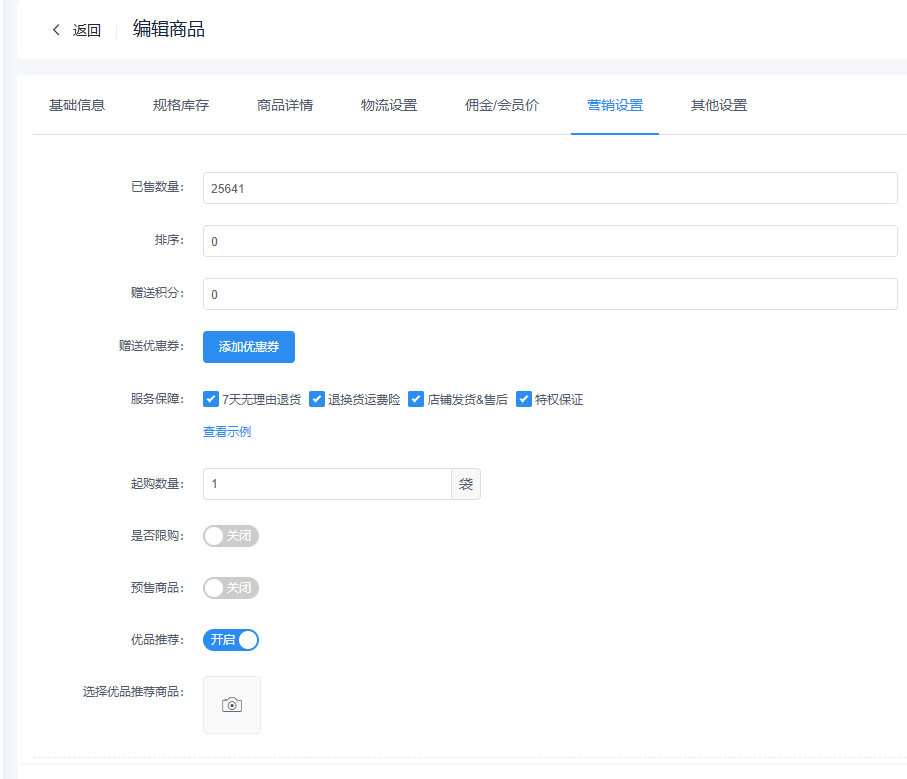Click the back arrow icon
The width and height of the screenshot is (907, 779).
click(56, 30)
